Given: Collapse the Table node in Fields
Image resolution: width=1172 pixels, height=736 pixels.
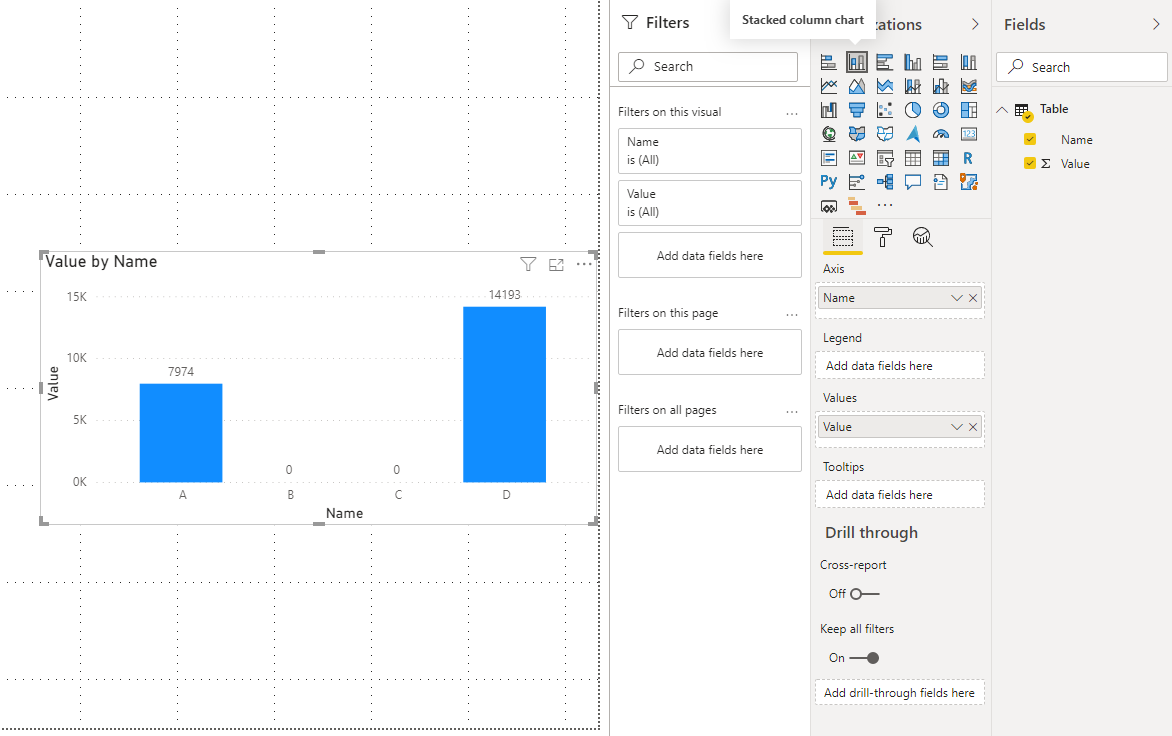Looking at the screenshot, I should 1002,109.
